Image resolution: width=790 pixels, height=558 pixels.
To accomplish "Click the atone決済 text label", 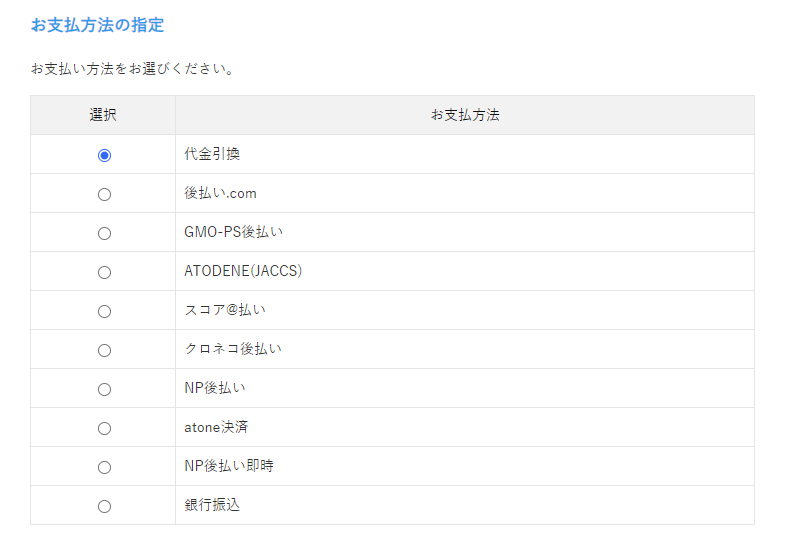I will coord(216,428).
